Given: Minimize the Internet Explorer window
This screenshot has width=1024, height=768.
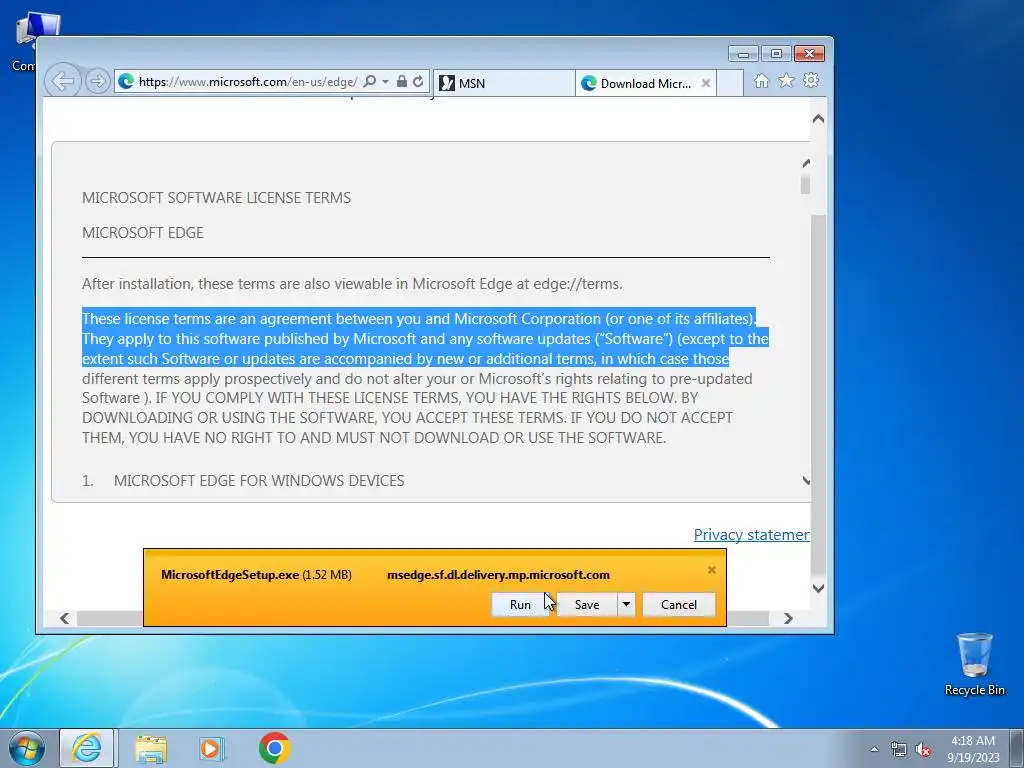Looking at the screenshot, I should (x=743, y=54).
